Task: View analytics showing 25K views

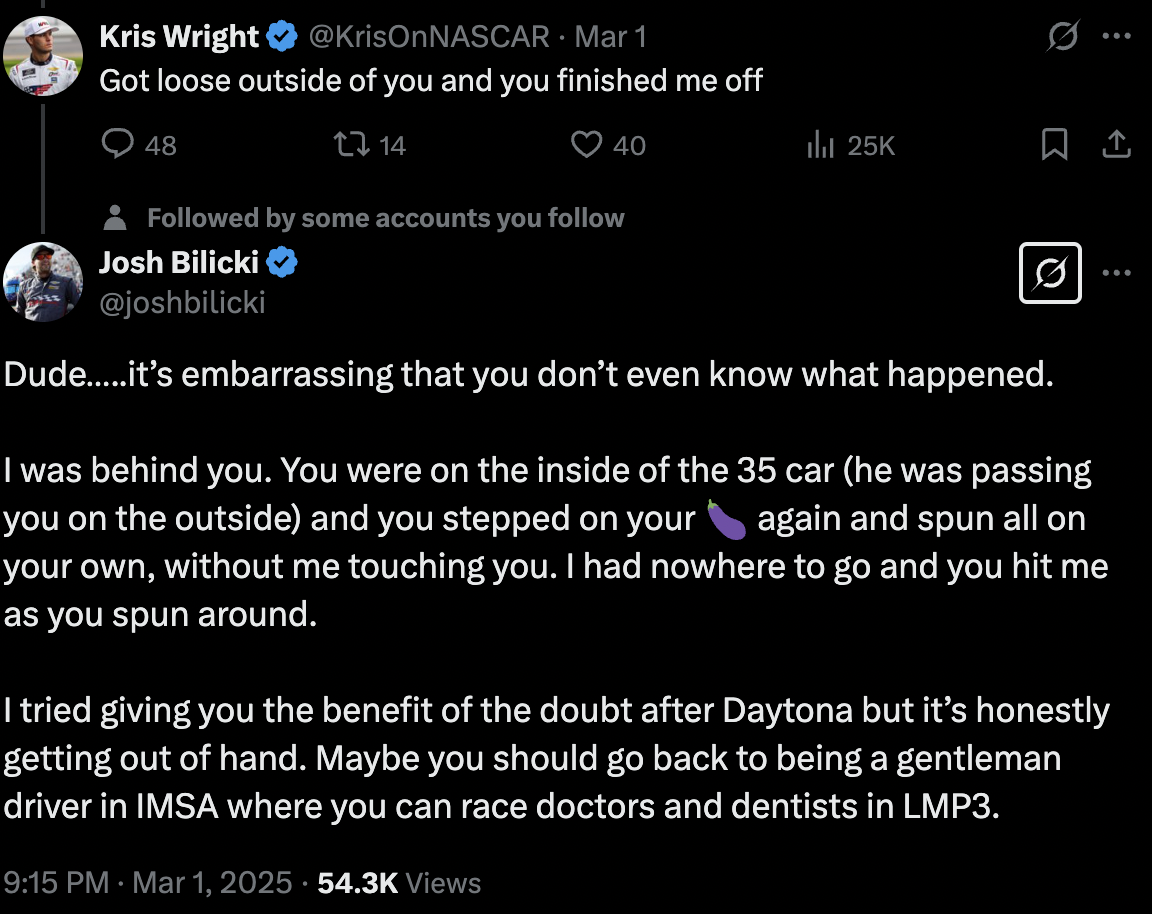Action: point(851,145)
